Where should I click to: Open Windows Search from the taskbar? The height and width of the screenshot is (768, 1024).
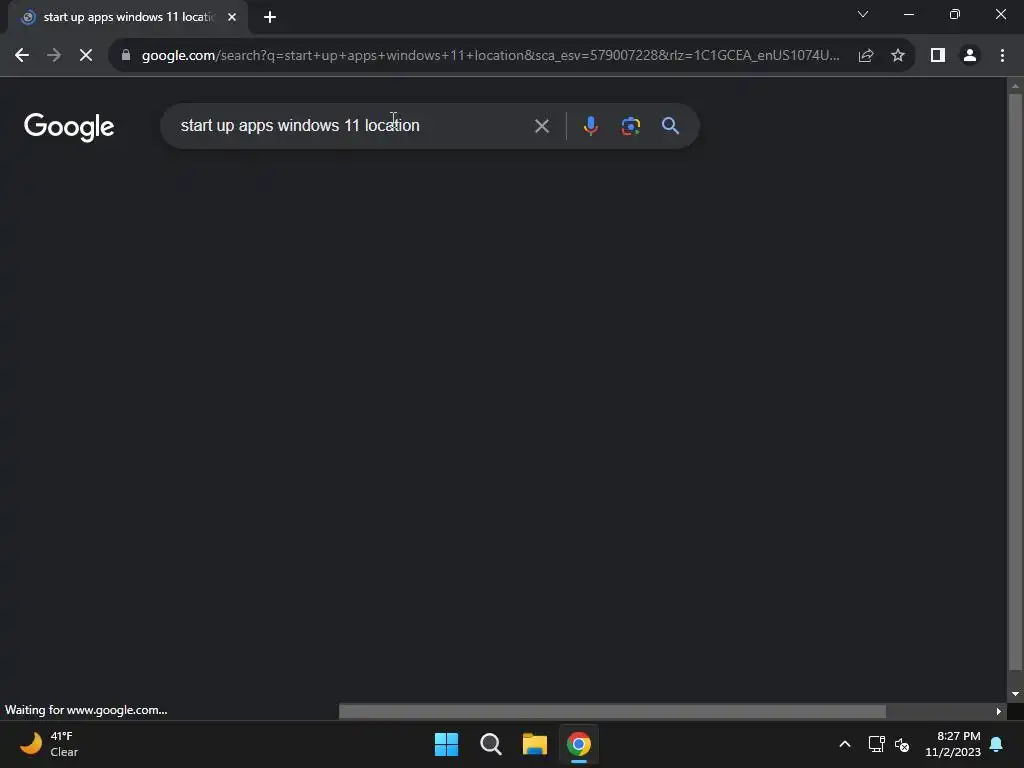point(490,744)
